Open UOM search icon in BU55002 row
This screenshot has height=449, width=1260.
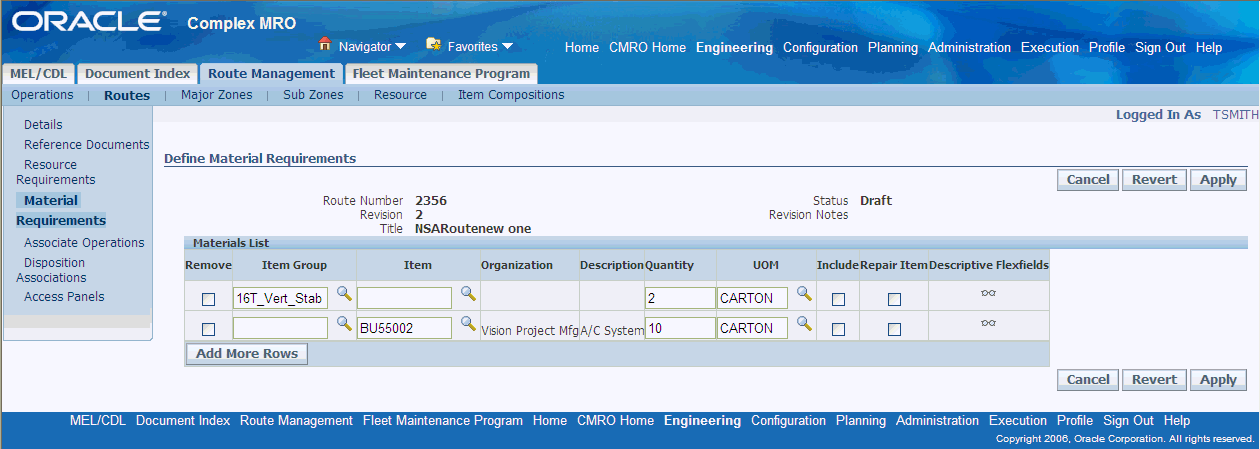(804, 324)
